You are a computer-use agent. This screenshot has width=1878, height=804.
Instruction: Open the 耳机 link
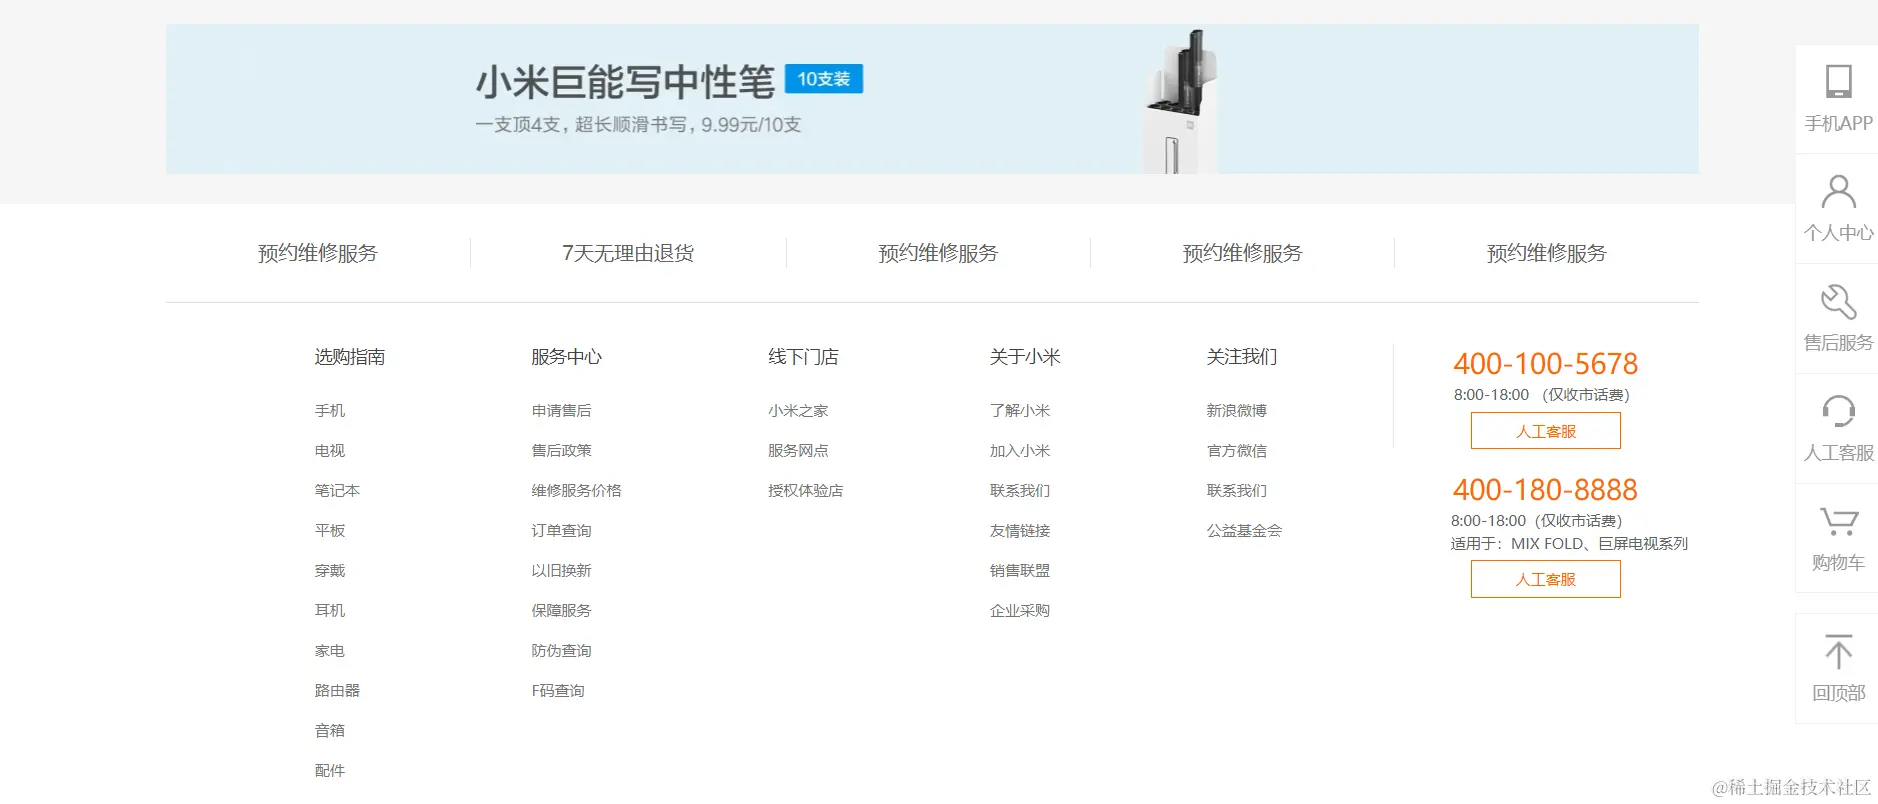point(330,611)
